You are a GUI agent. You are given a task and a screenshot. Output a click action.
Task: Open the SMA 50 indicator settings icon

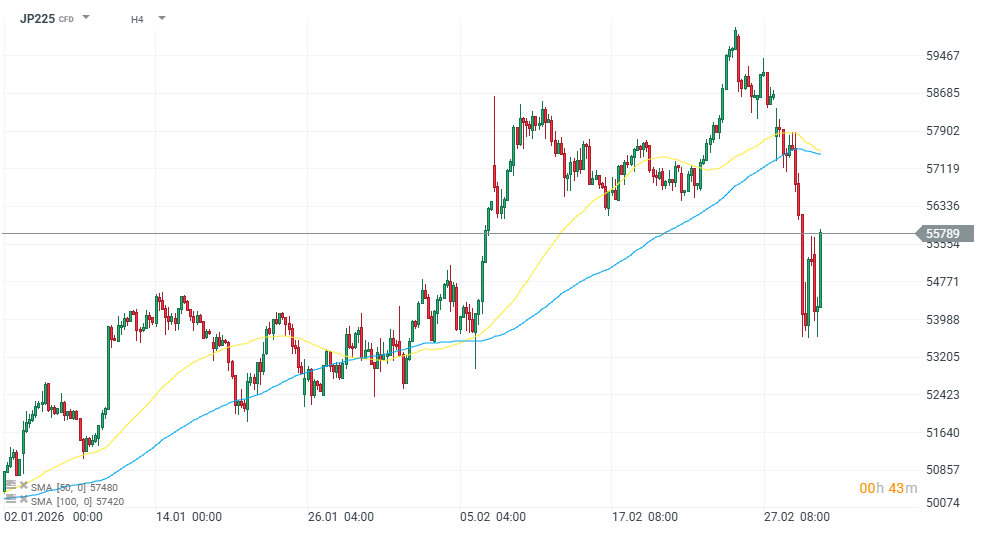point(11,485)
